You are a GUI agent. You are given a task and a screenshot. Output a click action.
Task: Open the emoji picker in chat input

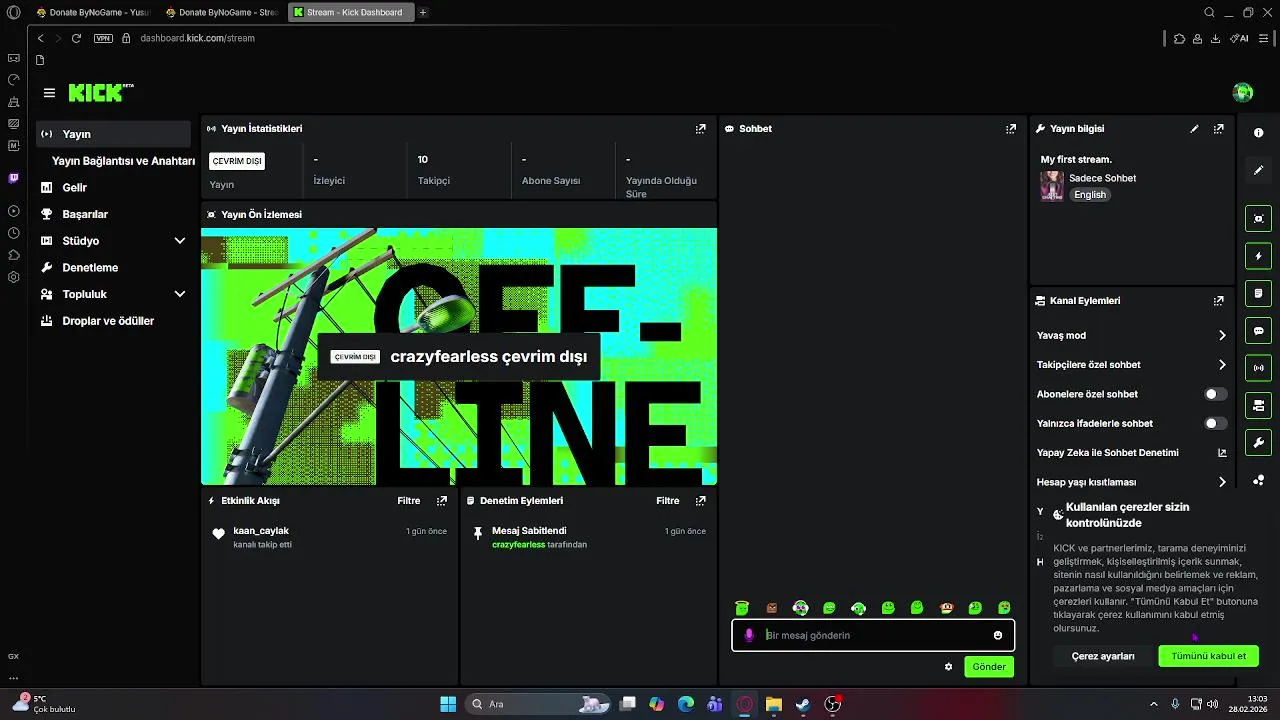(x=998, y=635)
